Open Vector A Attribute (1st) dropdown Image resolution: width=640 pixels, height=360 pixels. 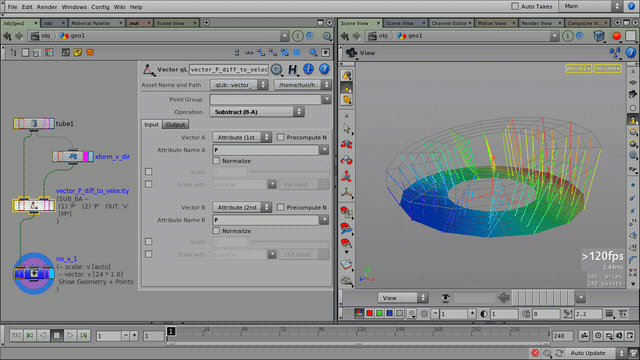pyautogui.click(x=242, y=138)
